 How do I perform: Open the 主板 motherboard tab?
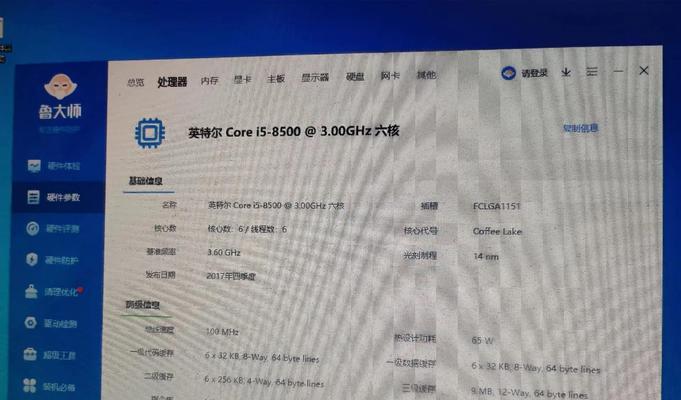click(276, 79)
